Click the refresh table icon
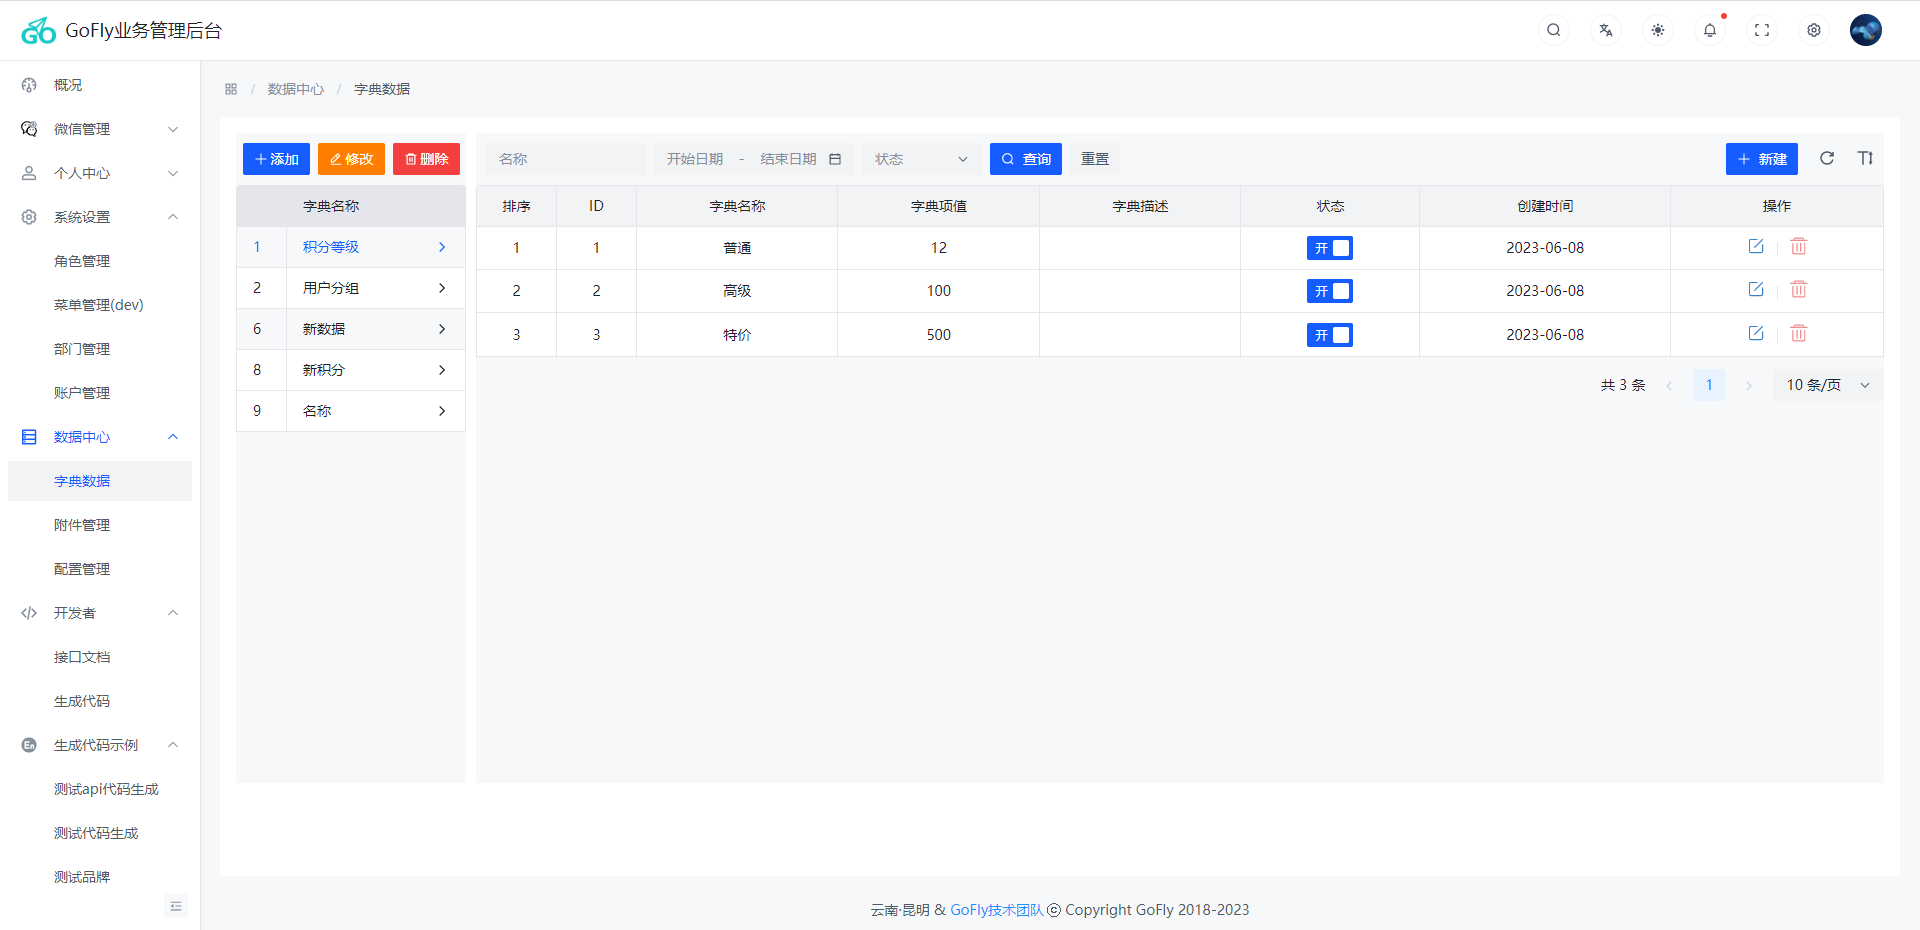The image size is (1920, 930). 1826,158
